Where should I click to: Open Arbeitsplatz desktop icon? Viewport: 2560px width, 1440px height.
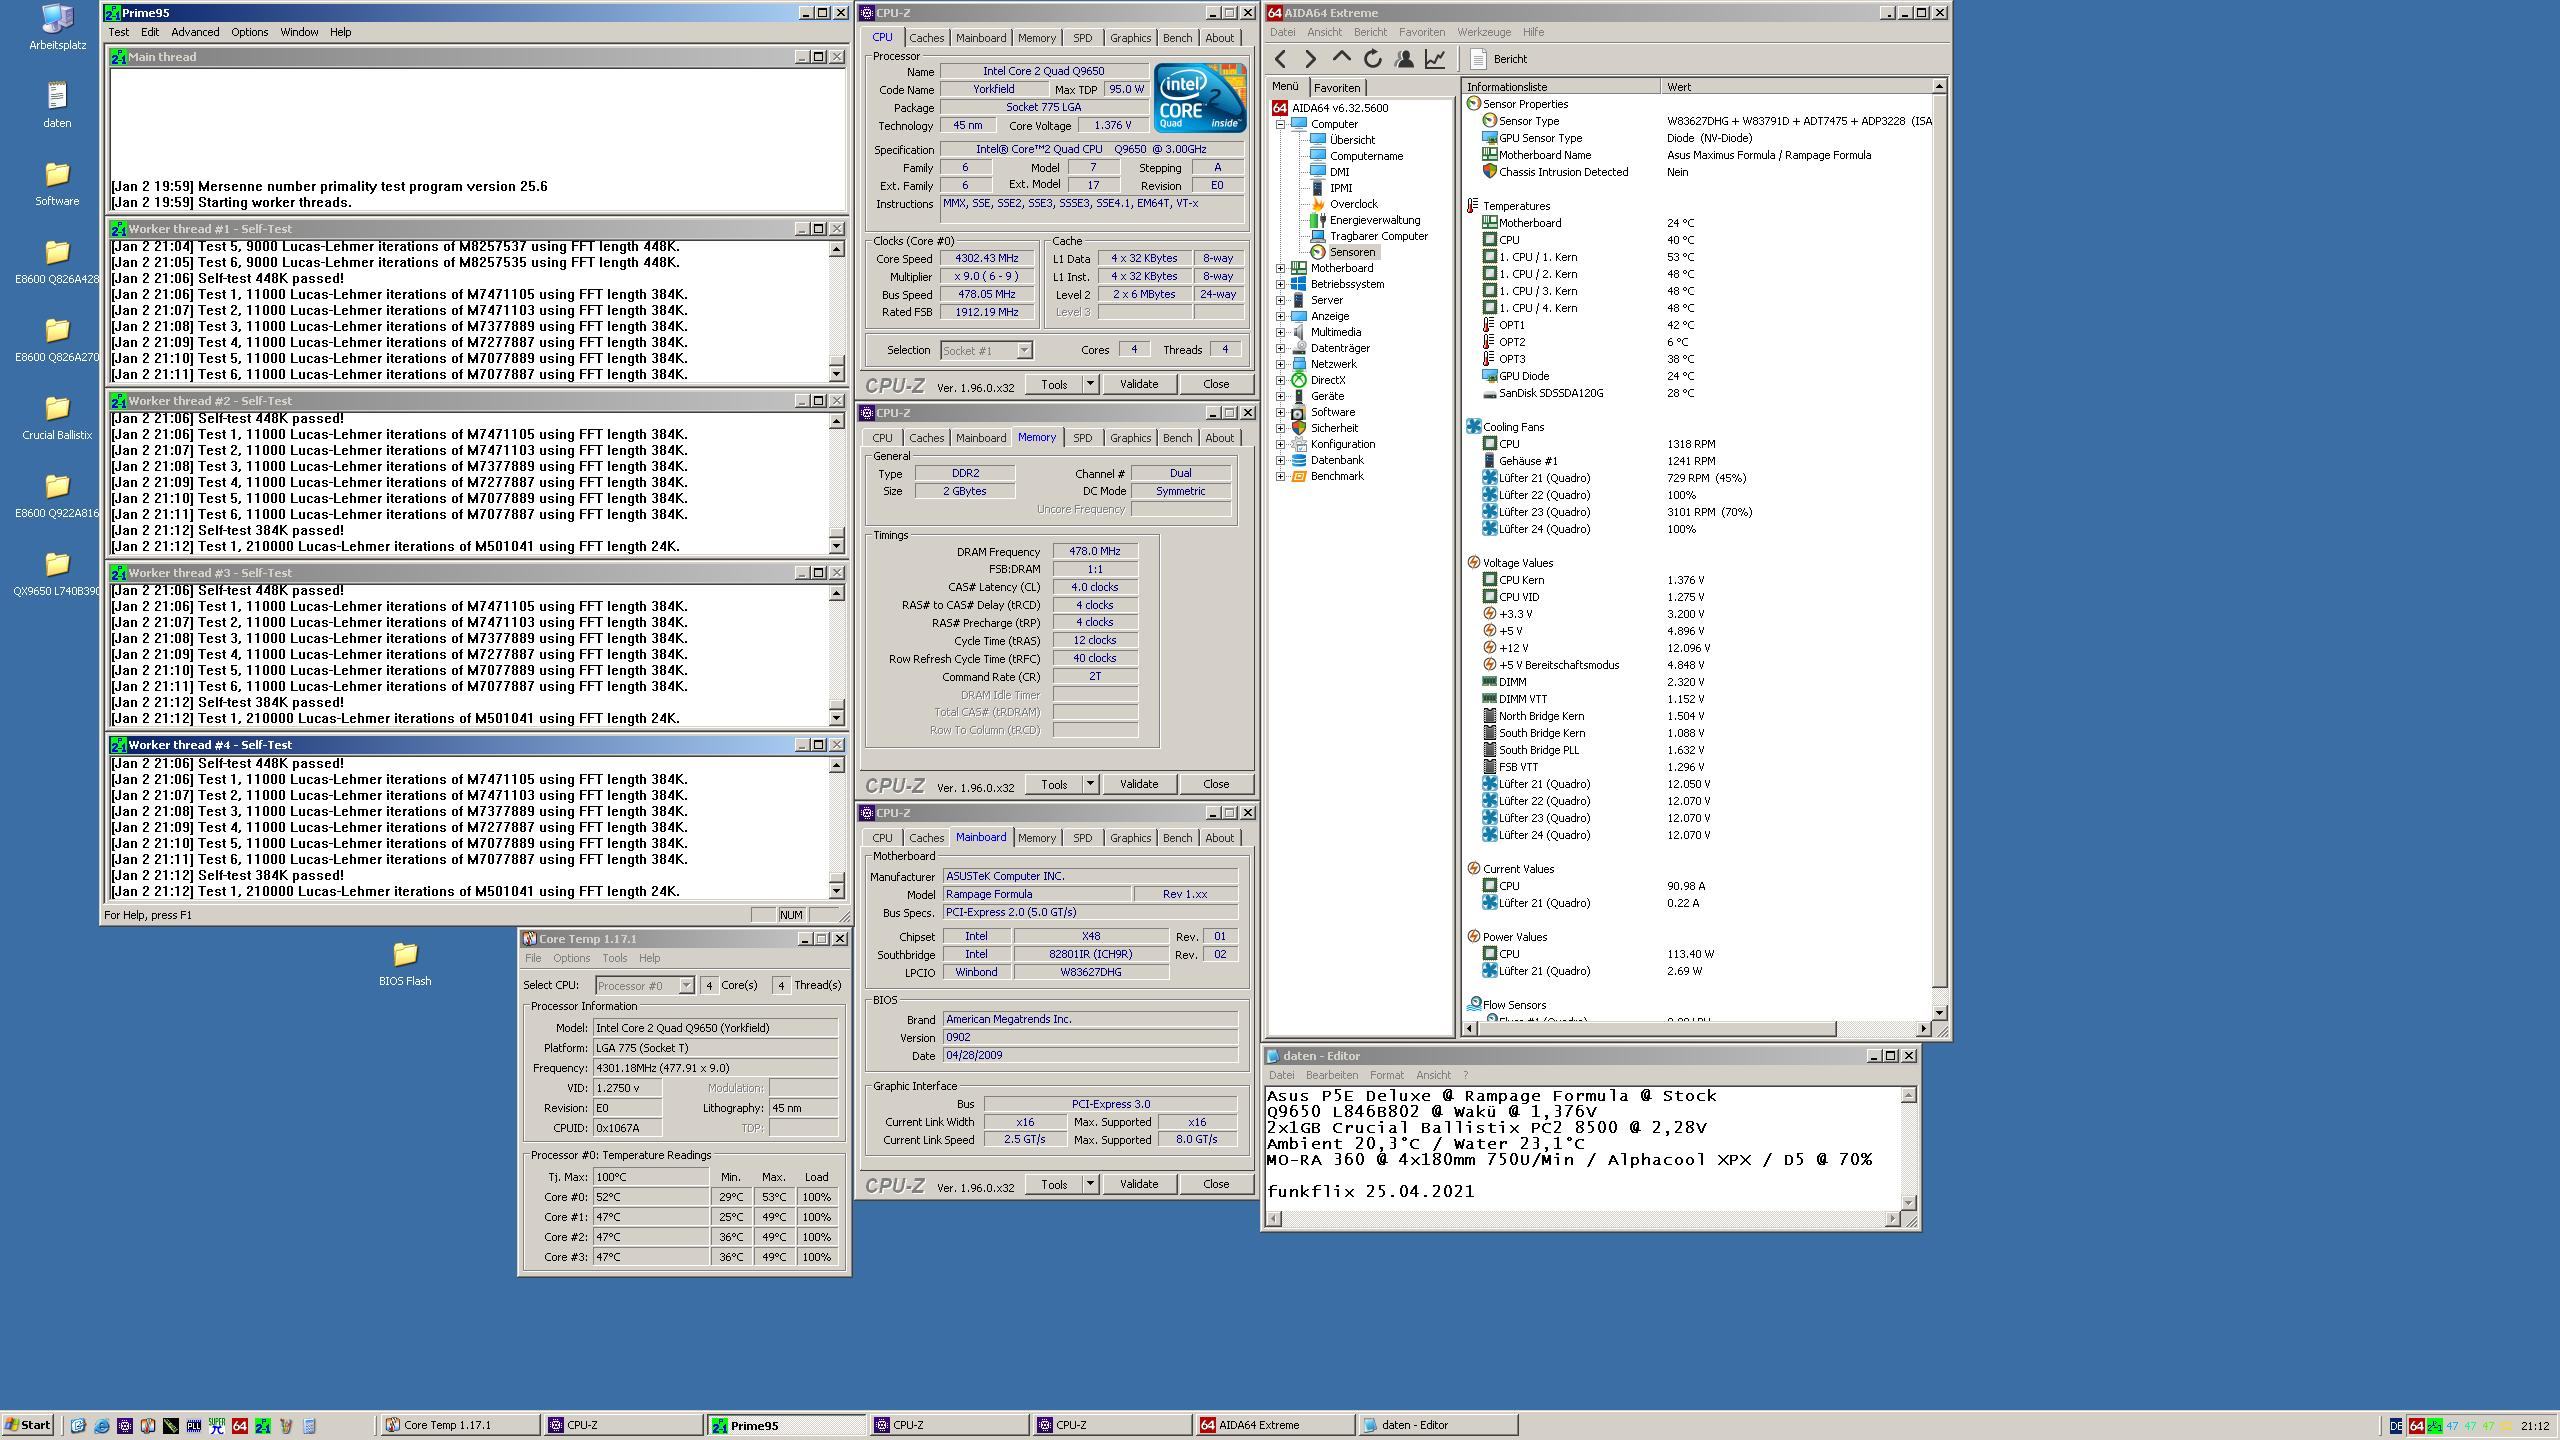57,28
